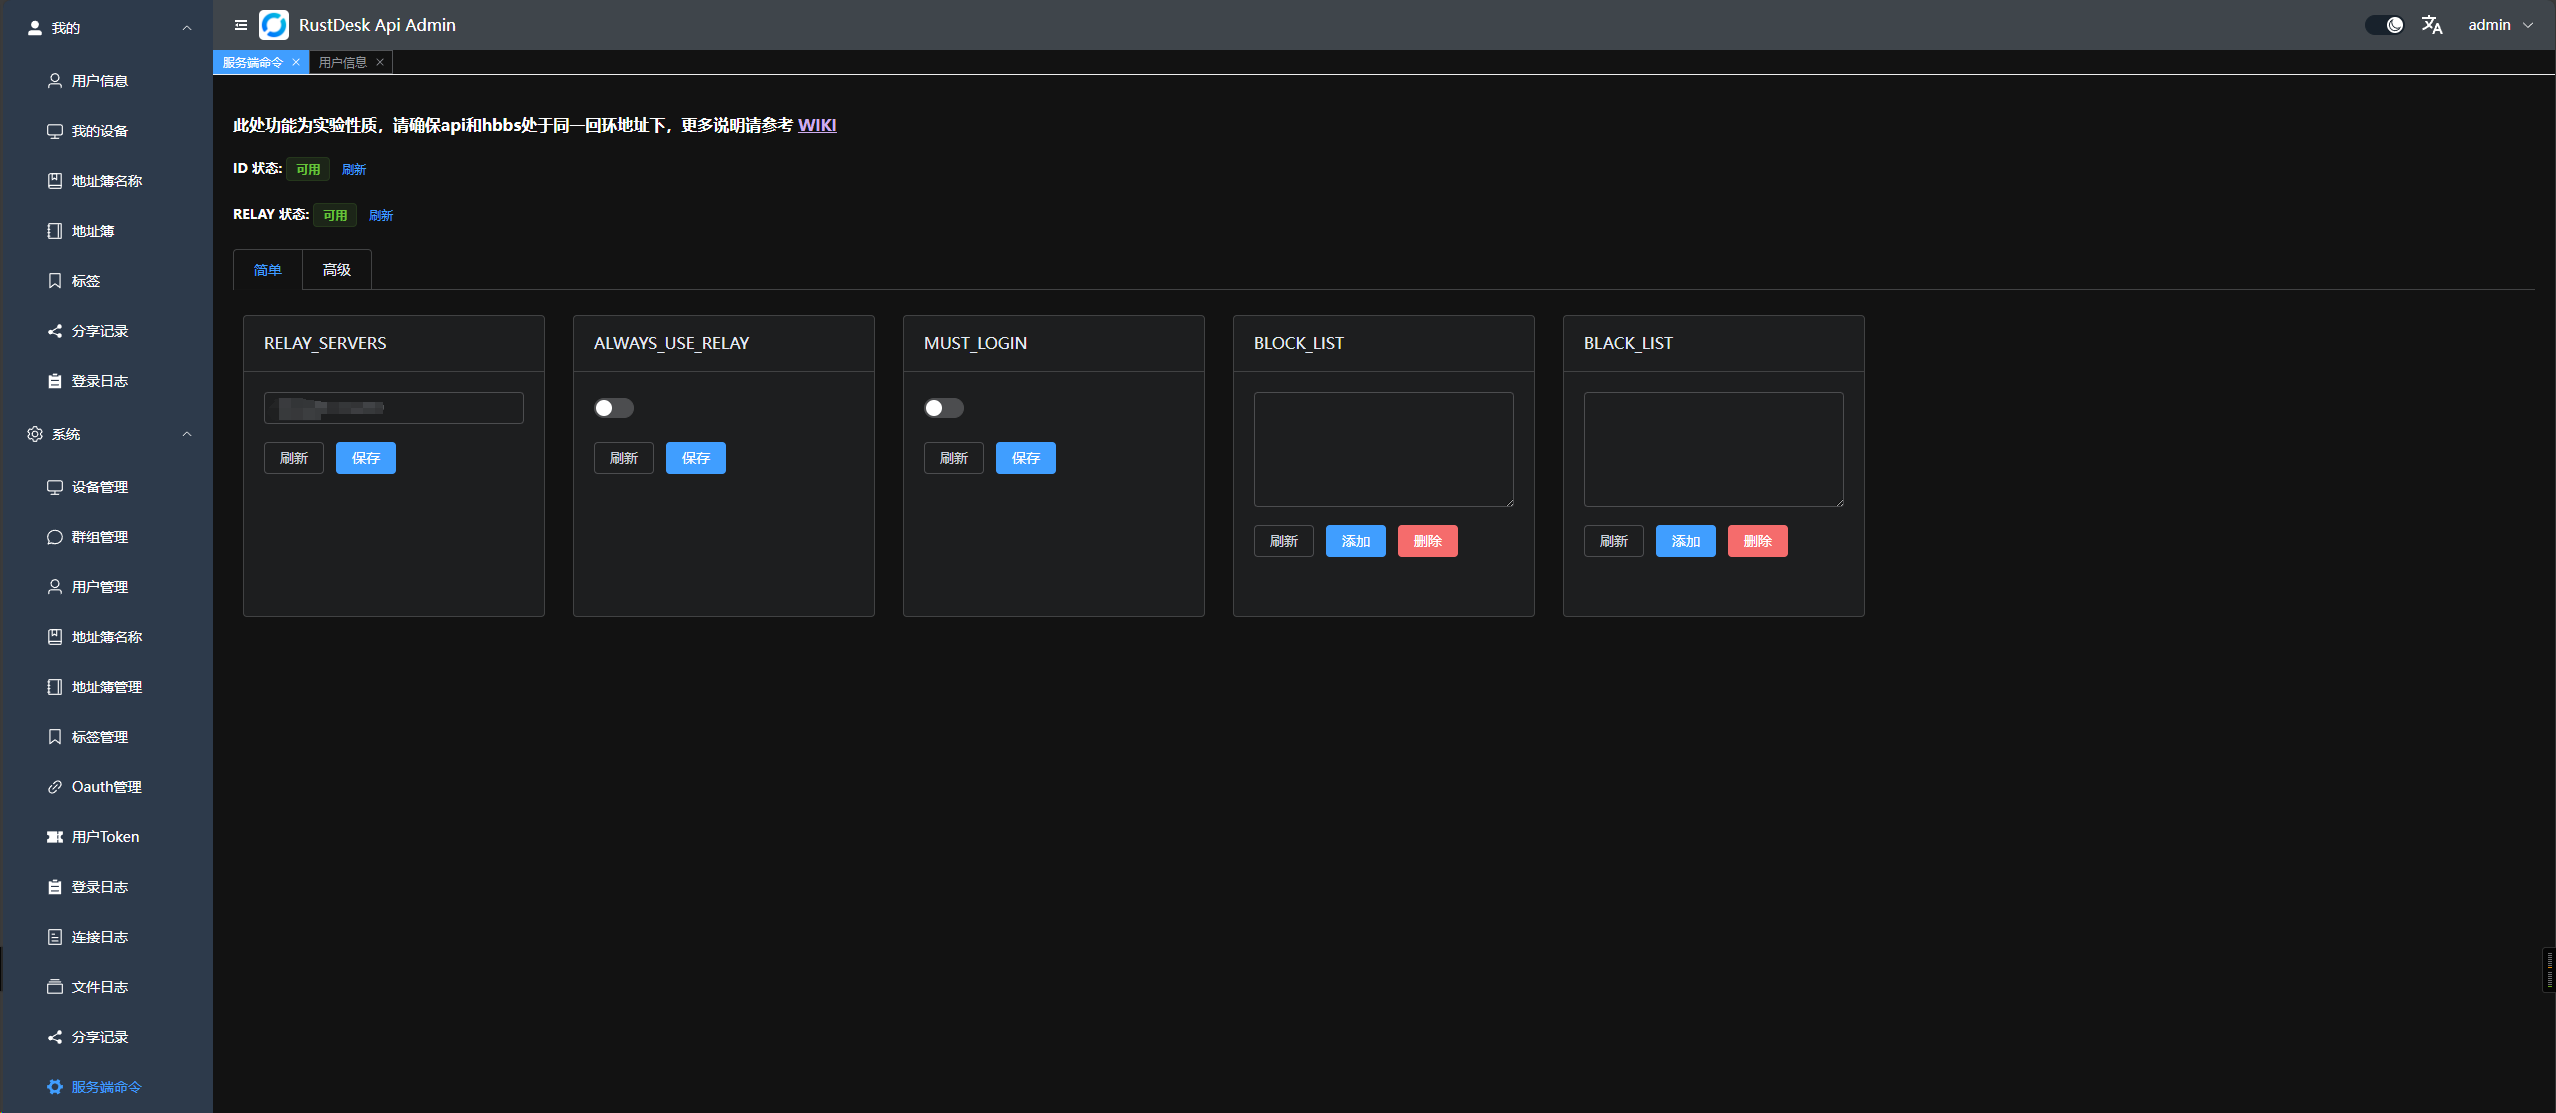Select the 标签 sidebar item

(86, 281)
